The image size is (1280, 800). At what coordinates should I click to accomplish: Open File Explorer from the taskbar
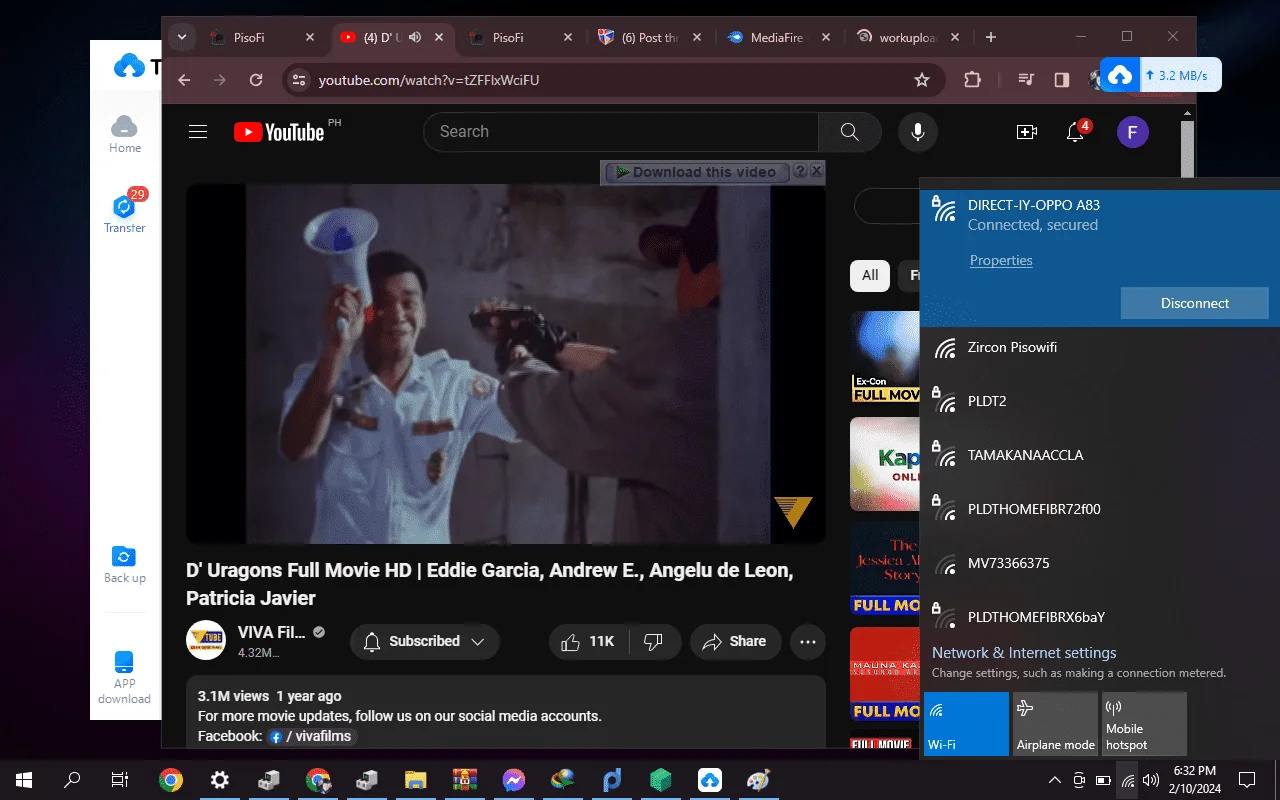coord(415,780)
